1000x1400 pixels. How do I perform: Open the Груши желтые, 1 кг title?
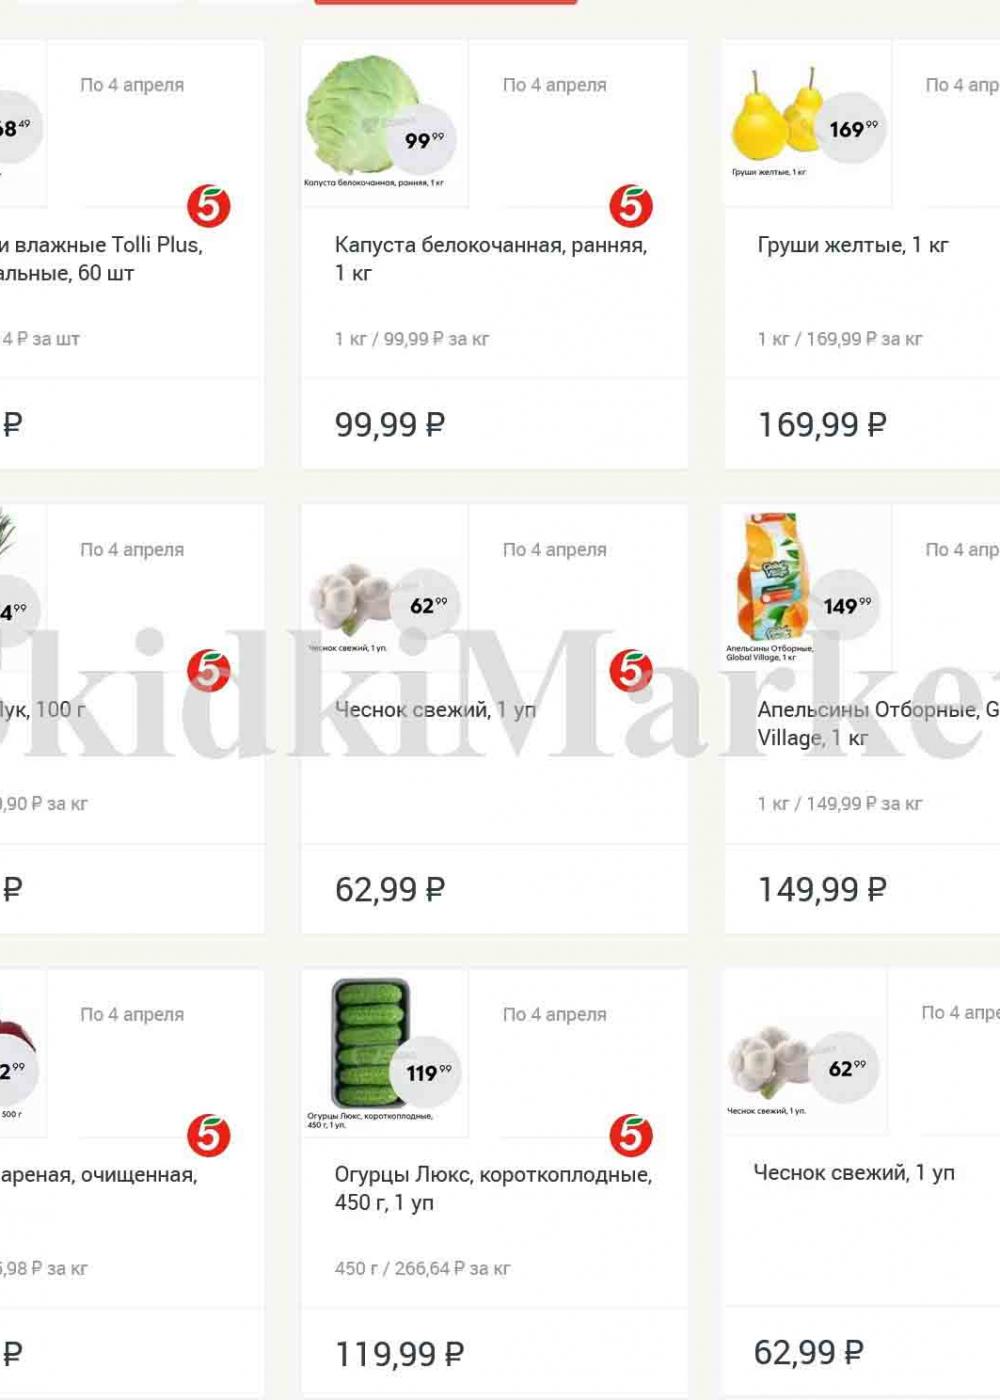coord(853,245)
